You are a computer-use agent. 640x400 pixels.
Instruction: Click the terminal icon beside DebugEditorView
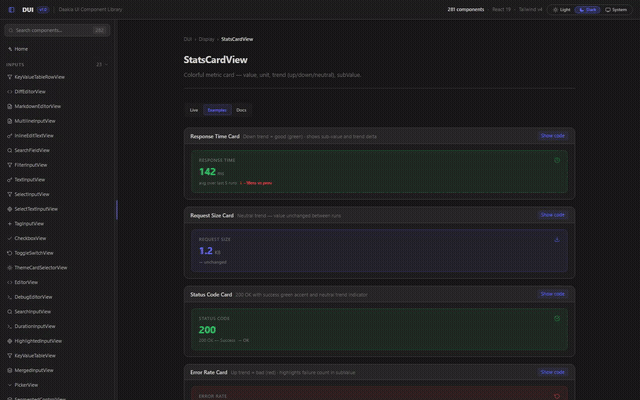point(9,297)
